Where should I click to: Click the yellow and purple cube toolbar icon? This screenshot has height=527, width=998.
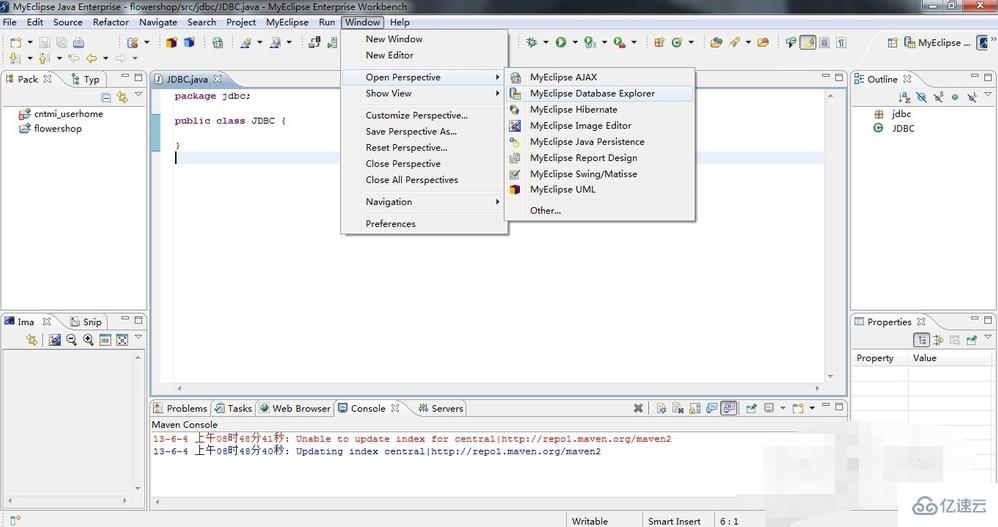pyautogui.click(x=171, y=43)
